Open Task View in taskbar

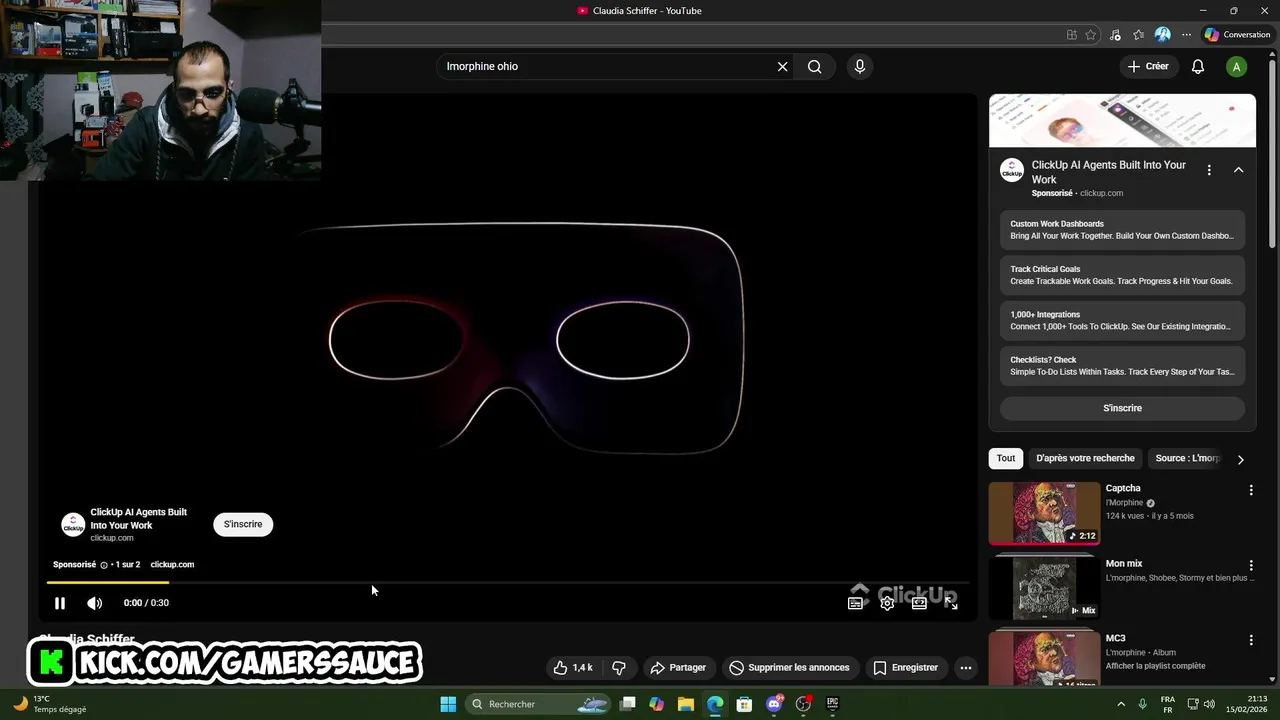coord(628,704)
